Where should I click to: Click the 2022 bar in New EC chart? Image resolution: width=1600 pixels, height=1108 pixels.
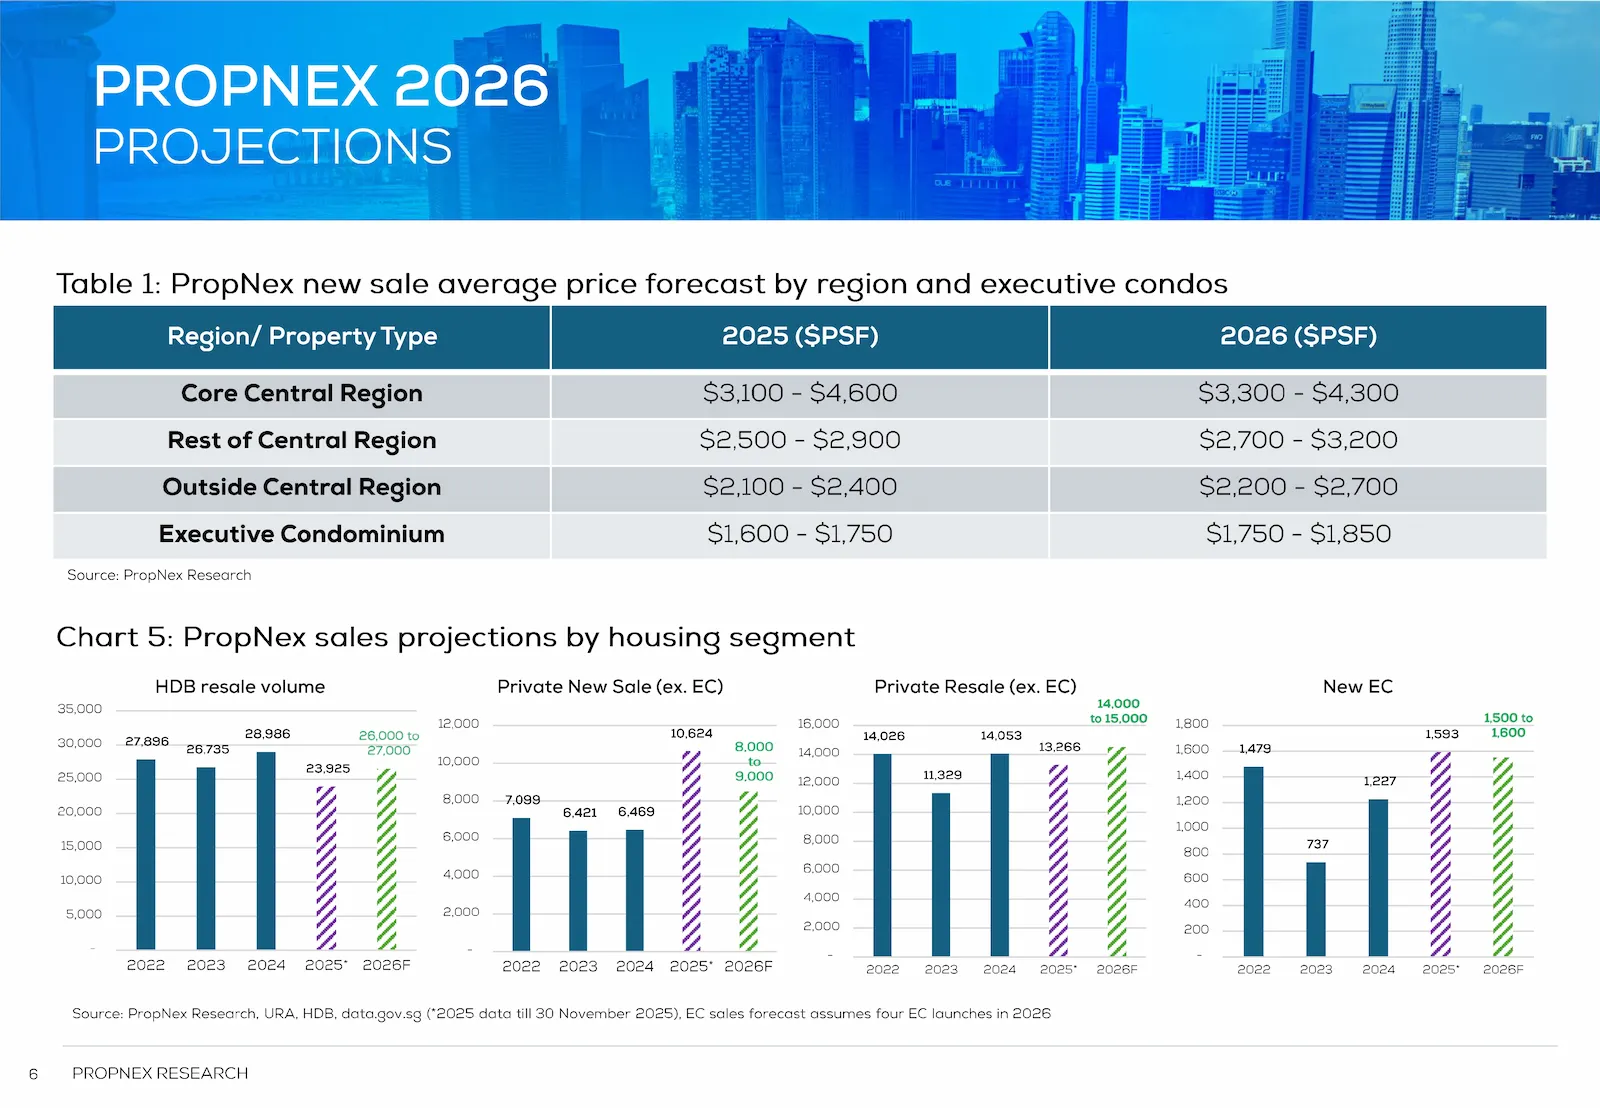[x=1254, y=862]
